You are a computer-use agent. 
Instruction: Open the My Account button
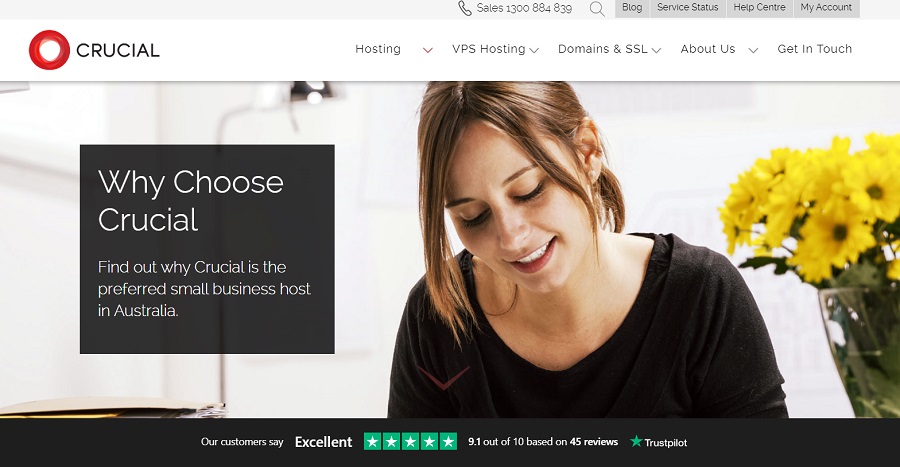[827, 8]
